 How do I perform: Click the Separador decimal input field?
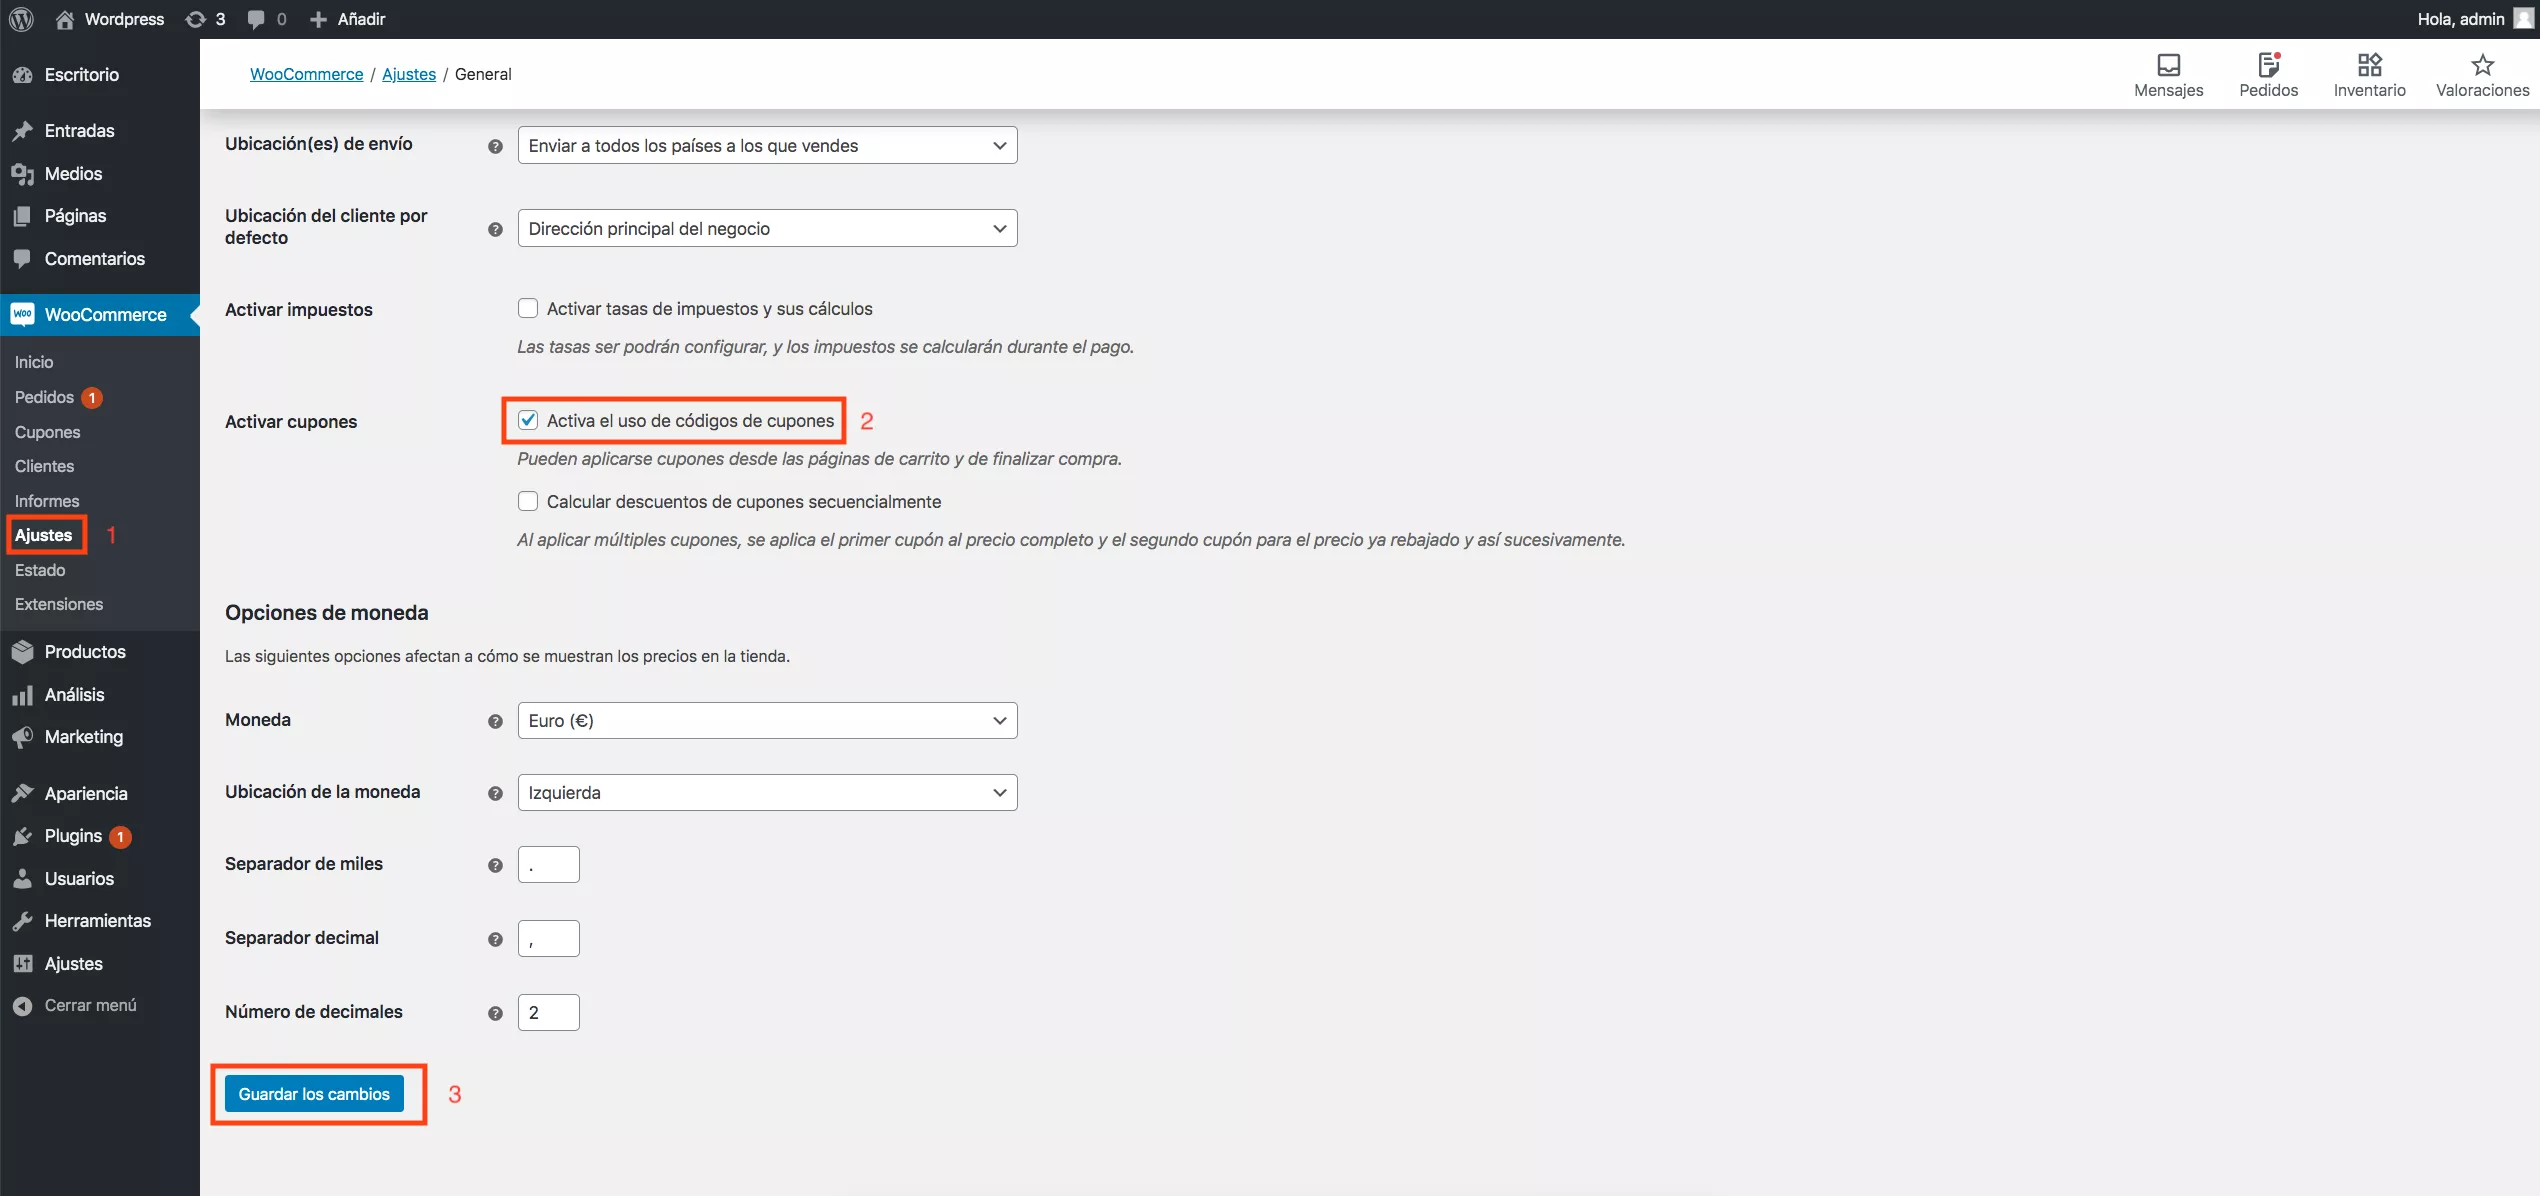[x=548, y=939]
